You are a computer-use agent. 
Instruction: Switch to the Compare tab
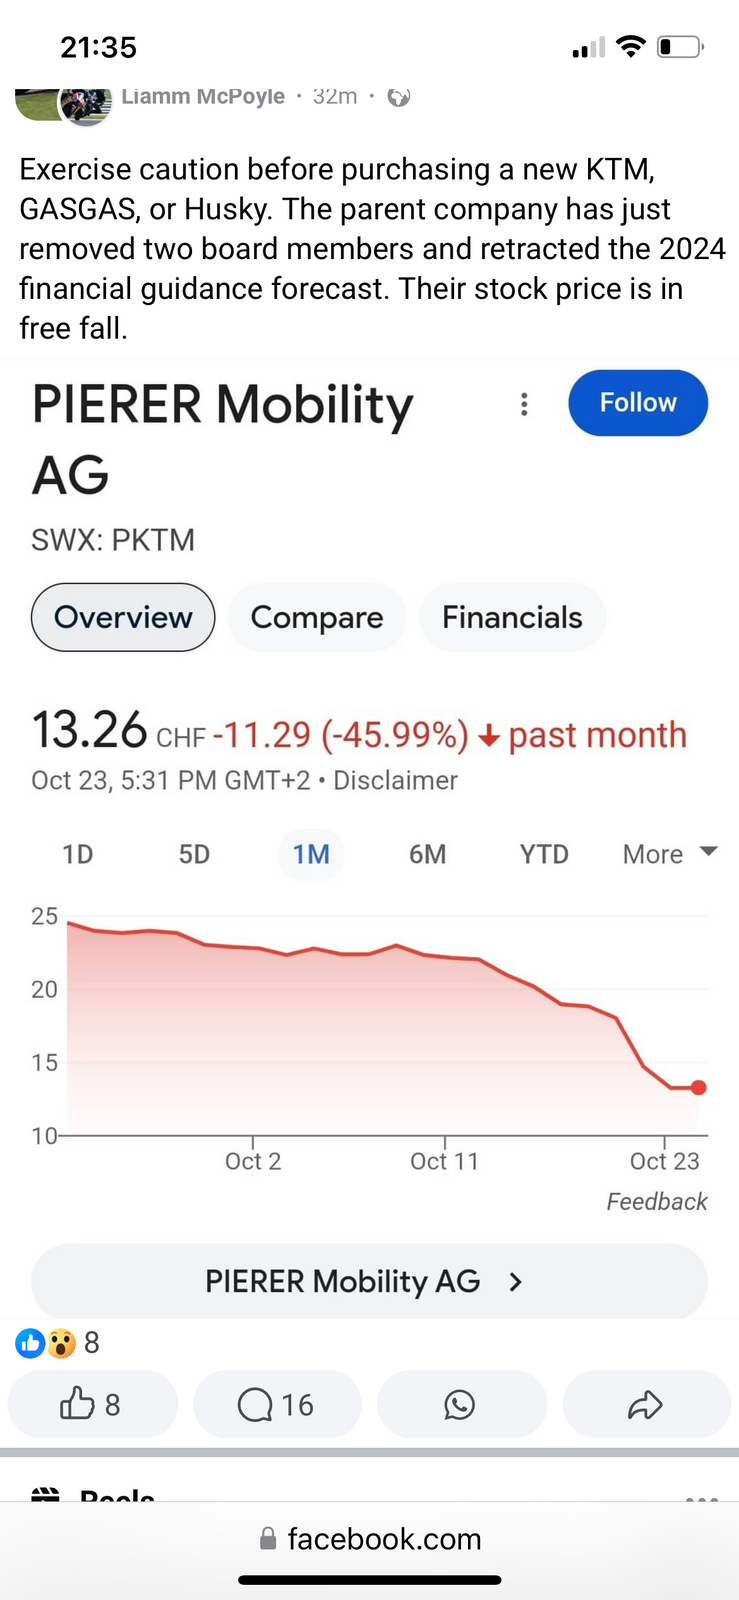click(x=316, y=618)
